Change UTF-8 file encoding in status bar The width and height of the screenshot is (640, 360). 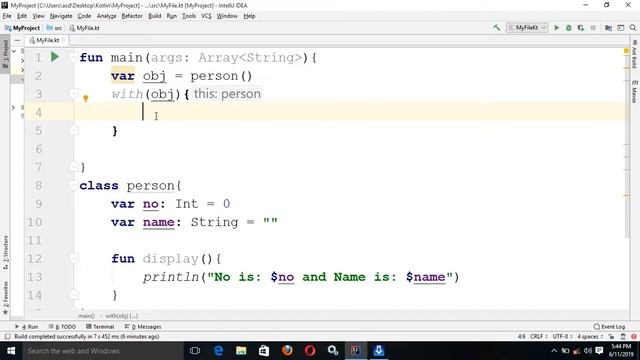click(x=562, y=337)
